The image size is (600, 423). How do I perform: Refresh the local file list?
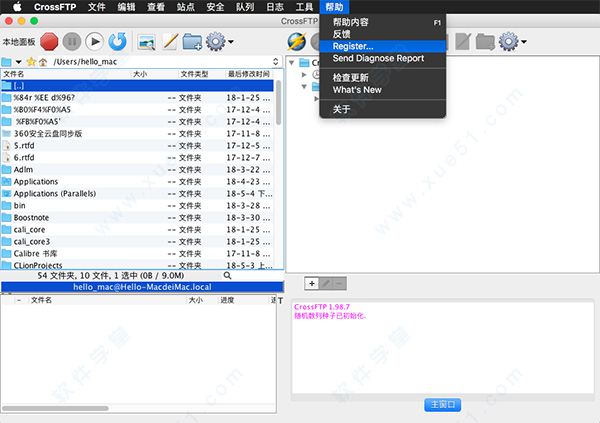(x=118, y=41)
